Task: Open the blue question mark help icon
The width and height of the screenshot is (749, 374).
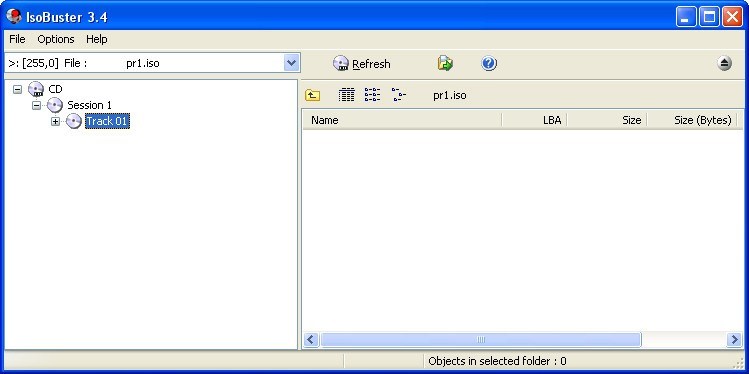Action: click(x=489, y=64)
